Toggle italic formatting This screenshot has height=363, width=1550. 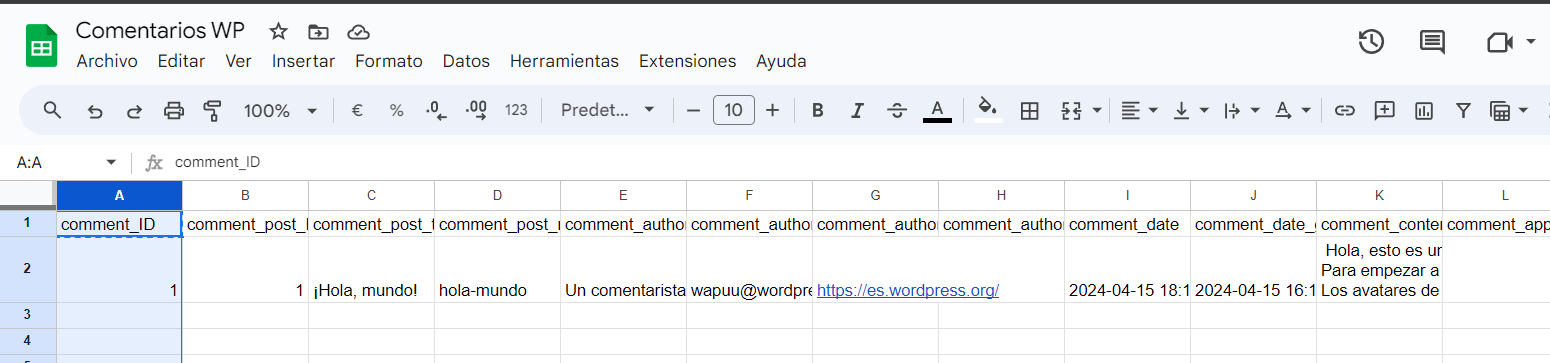pyautogui.click(x=856, y=110)
